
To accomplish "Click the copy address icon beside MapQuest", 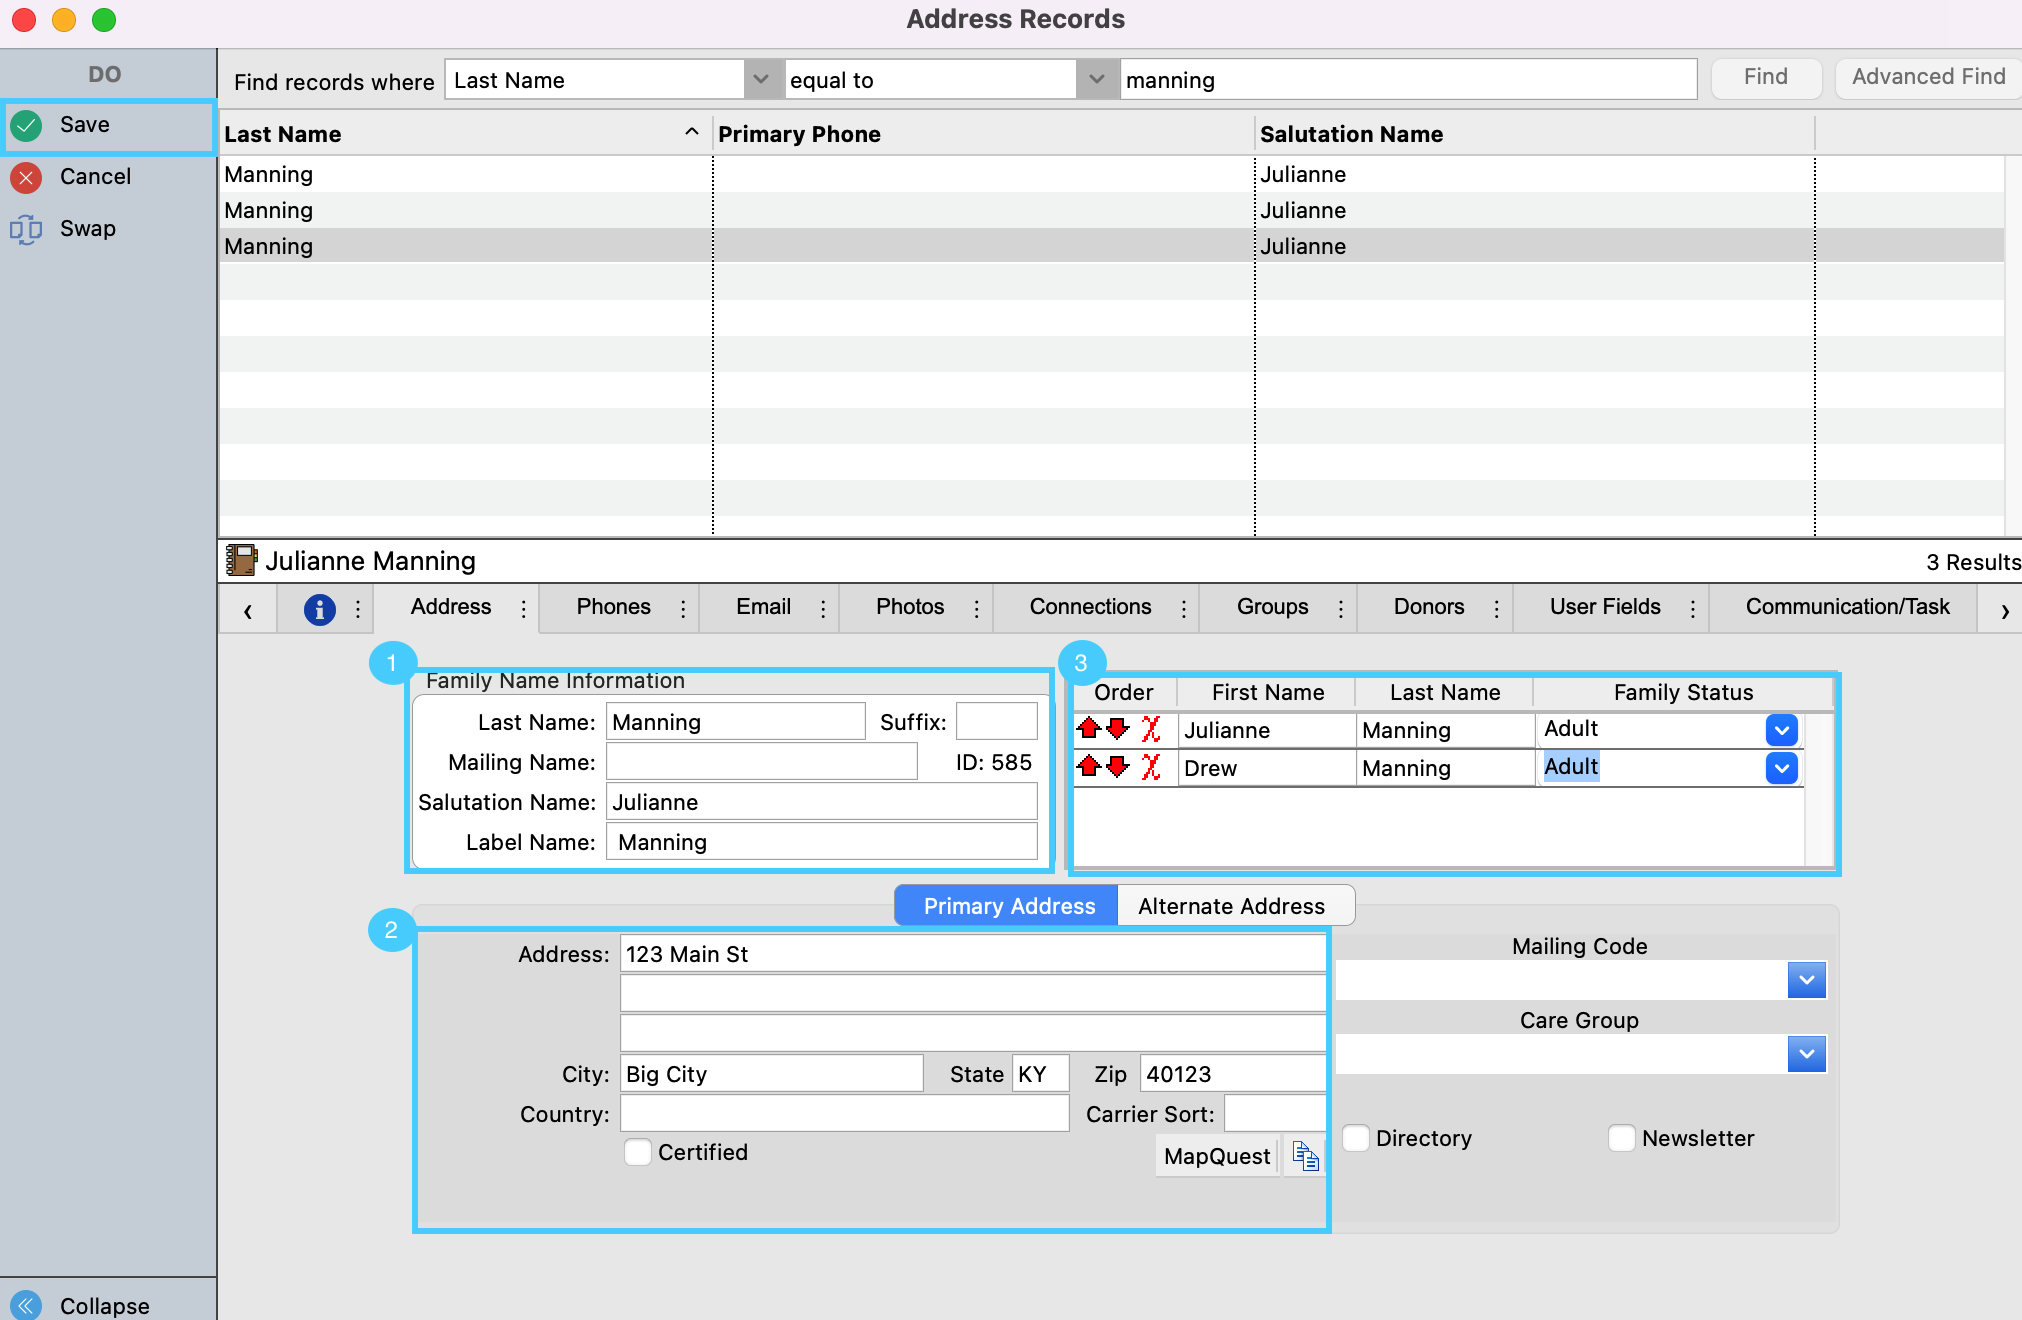I will (x=1305, y=1156).
